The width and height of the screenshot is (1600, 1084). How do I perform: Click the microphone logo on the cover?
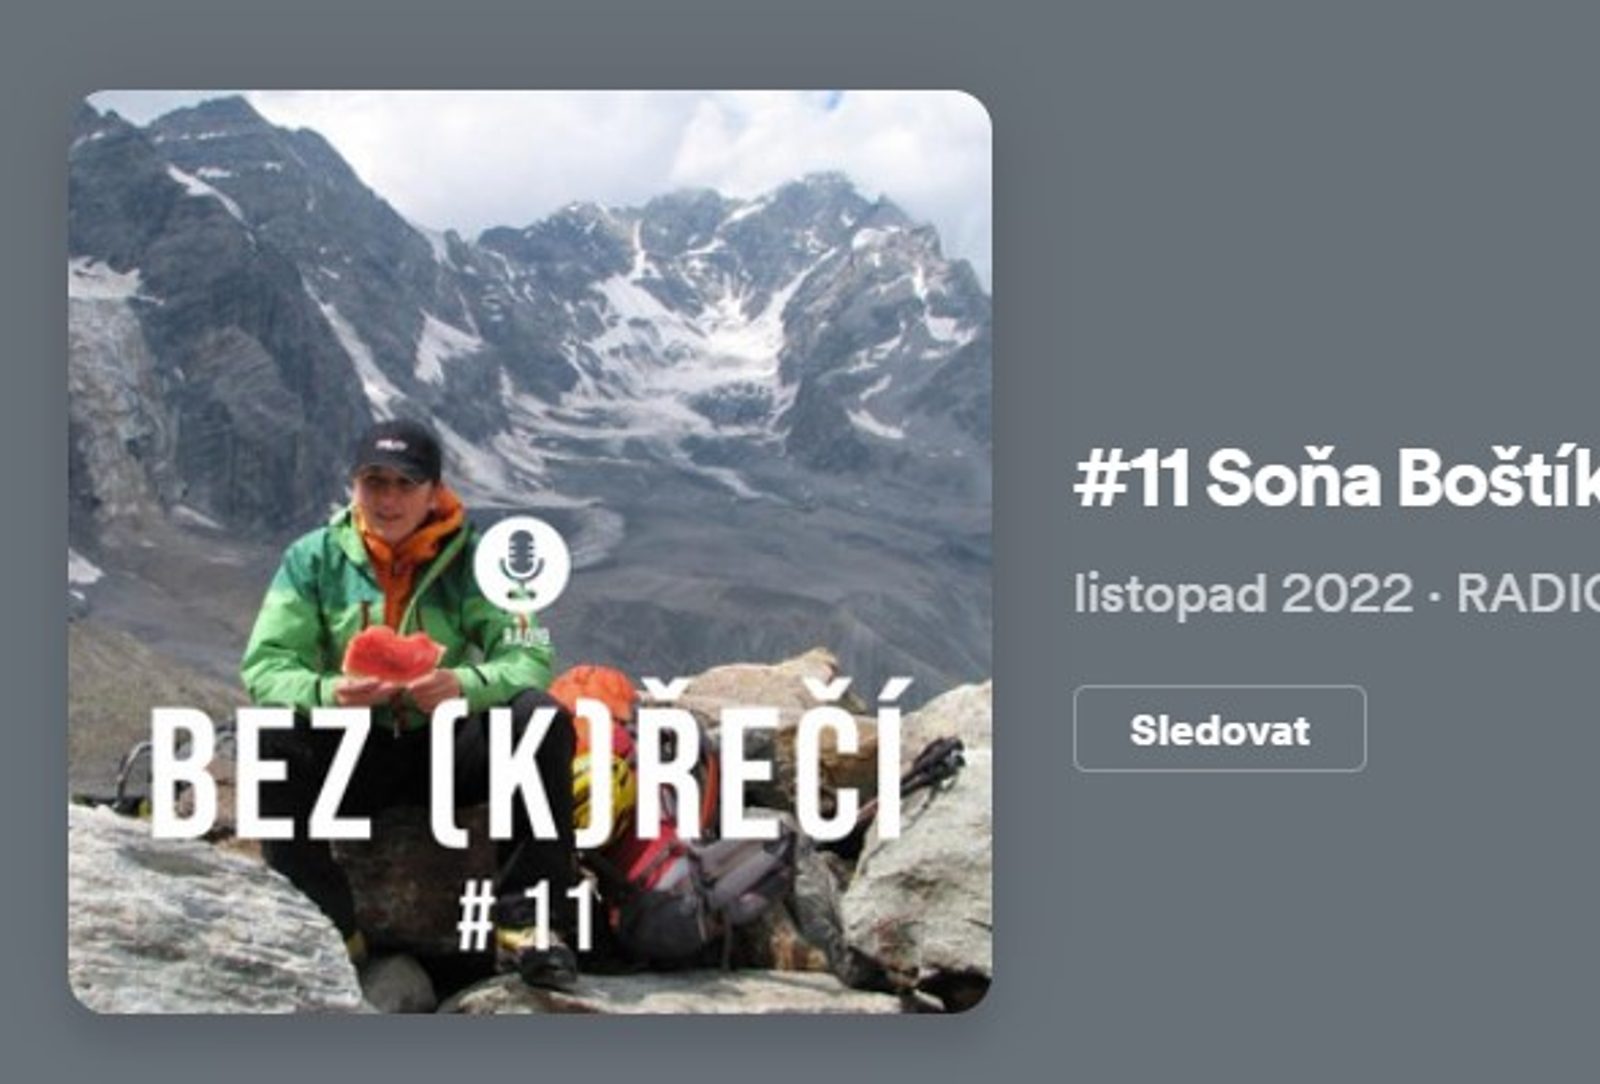click(x=522, y=564)
